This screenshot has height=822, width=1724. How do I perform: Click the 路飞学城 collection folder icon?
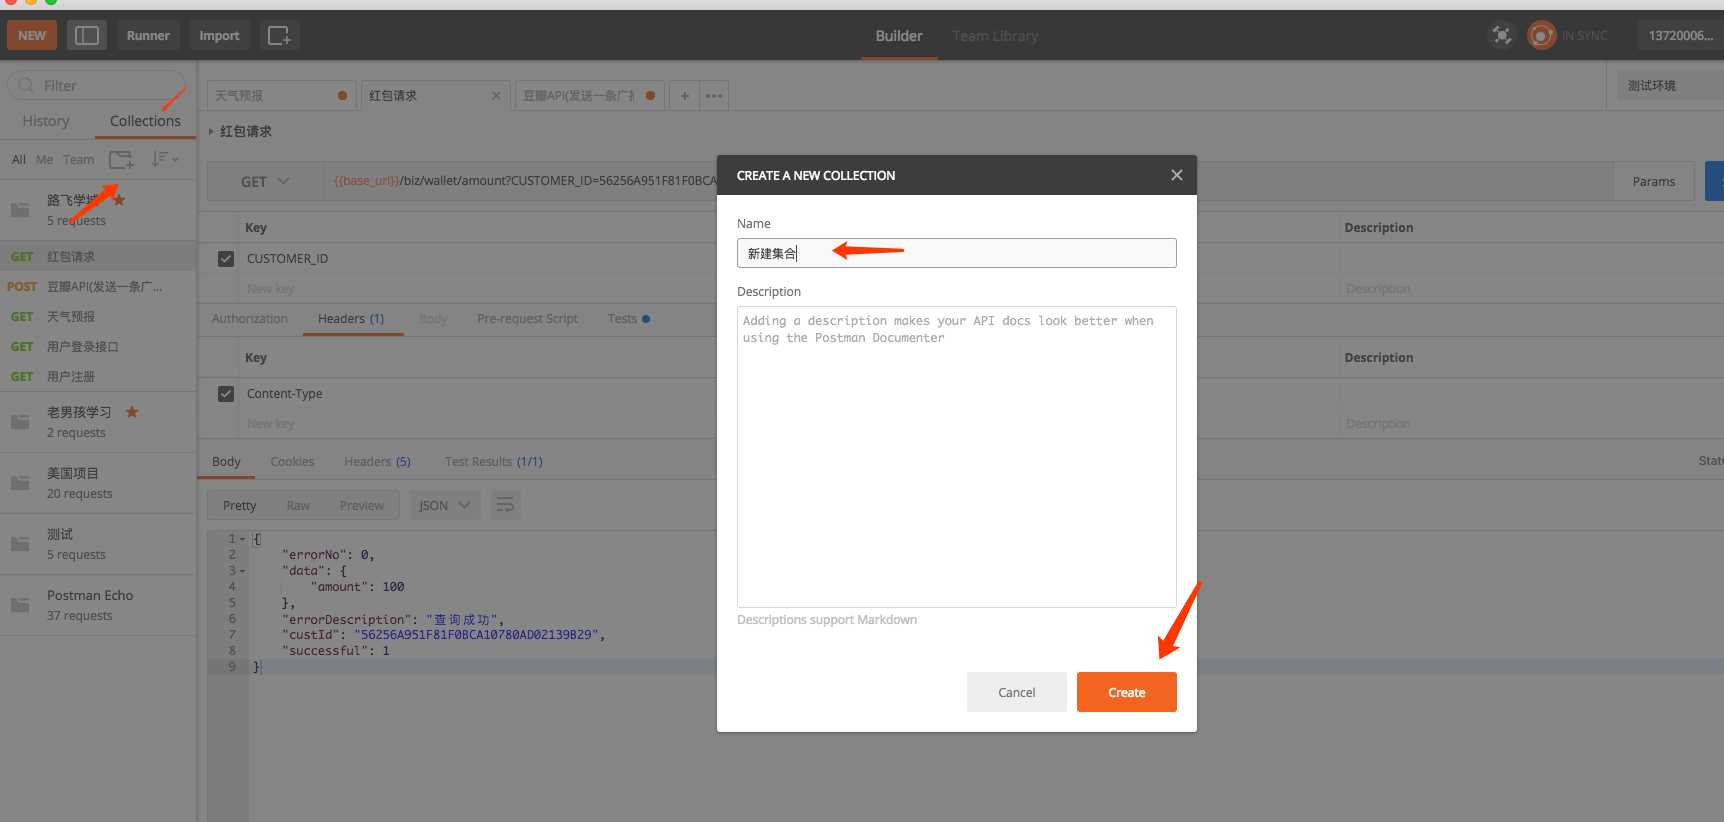(x=20, y=209)
